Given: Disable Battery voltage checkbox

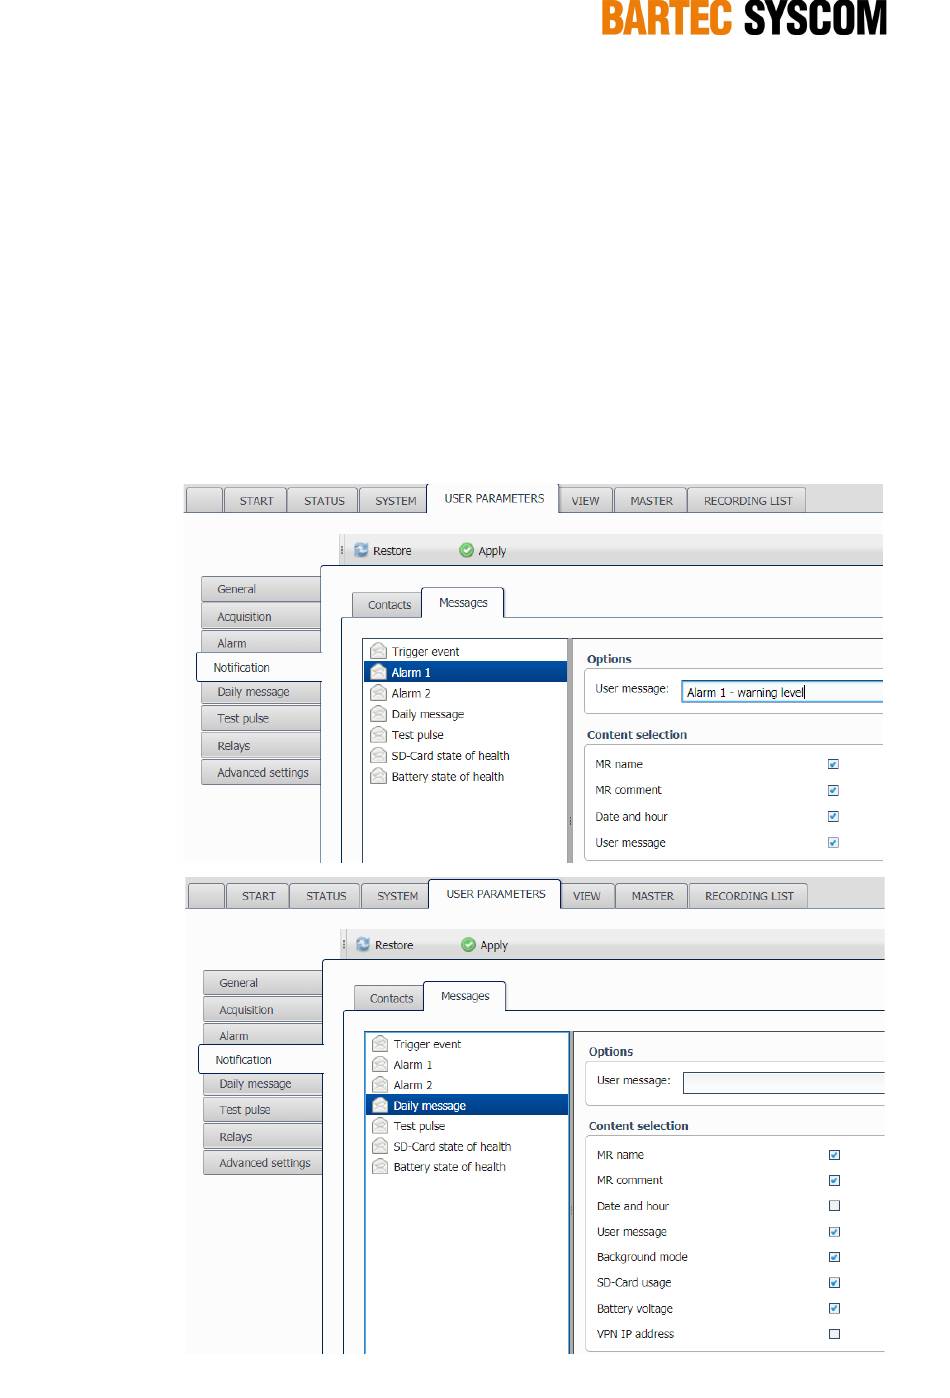Looking at the screenshot, I should [x=835, y=1308].
